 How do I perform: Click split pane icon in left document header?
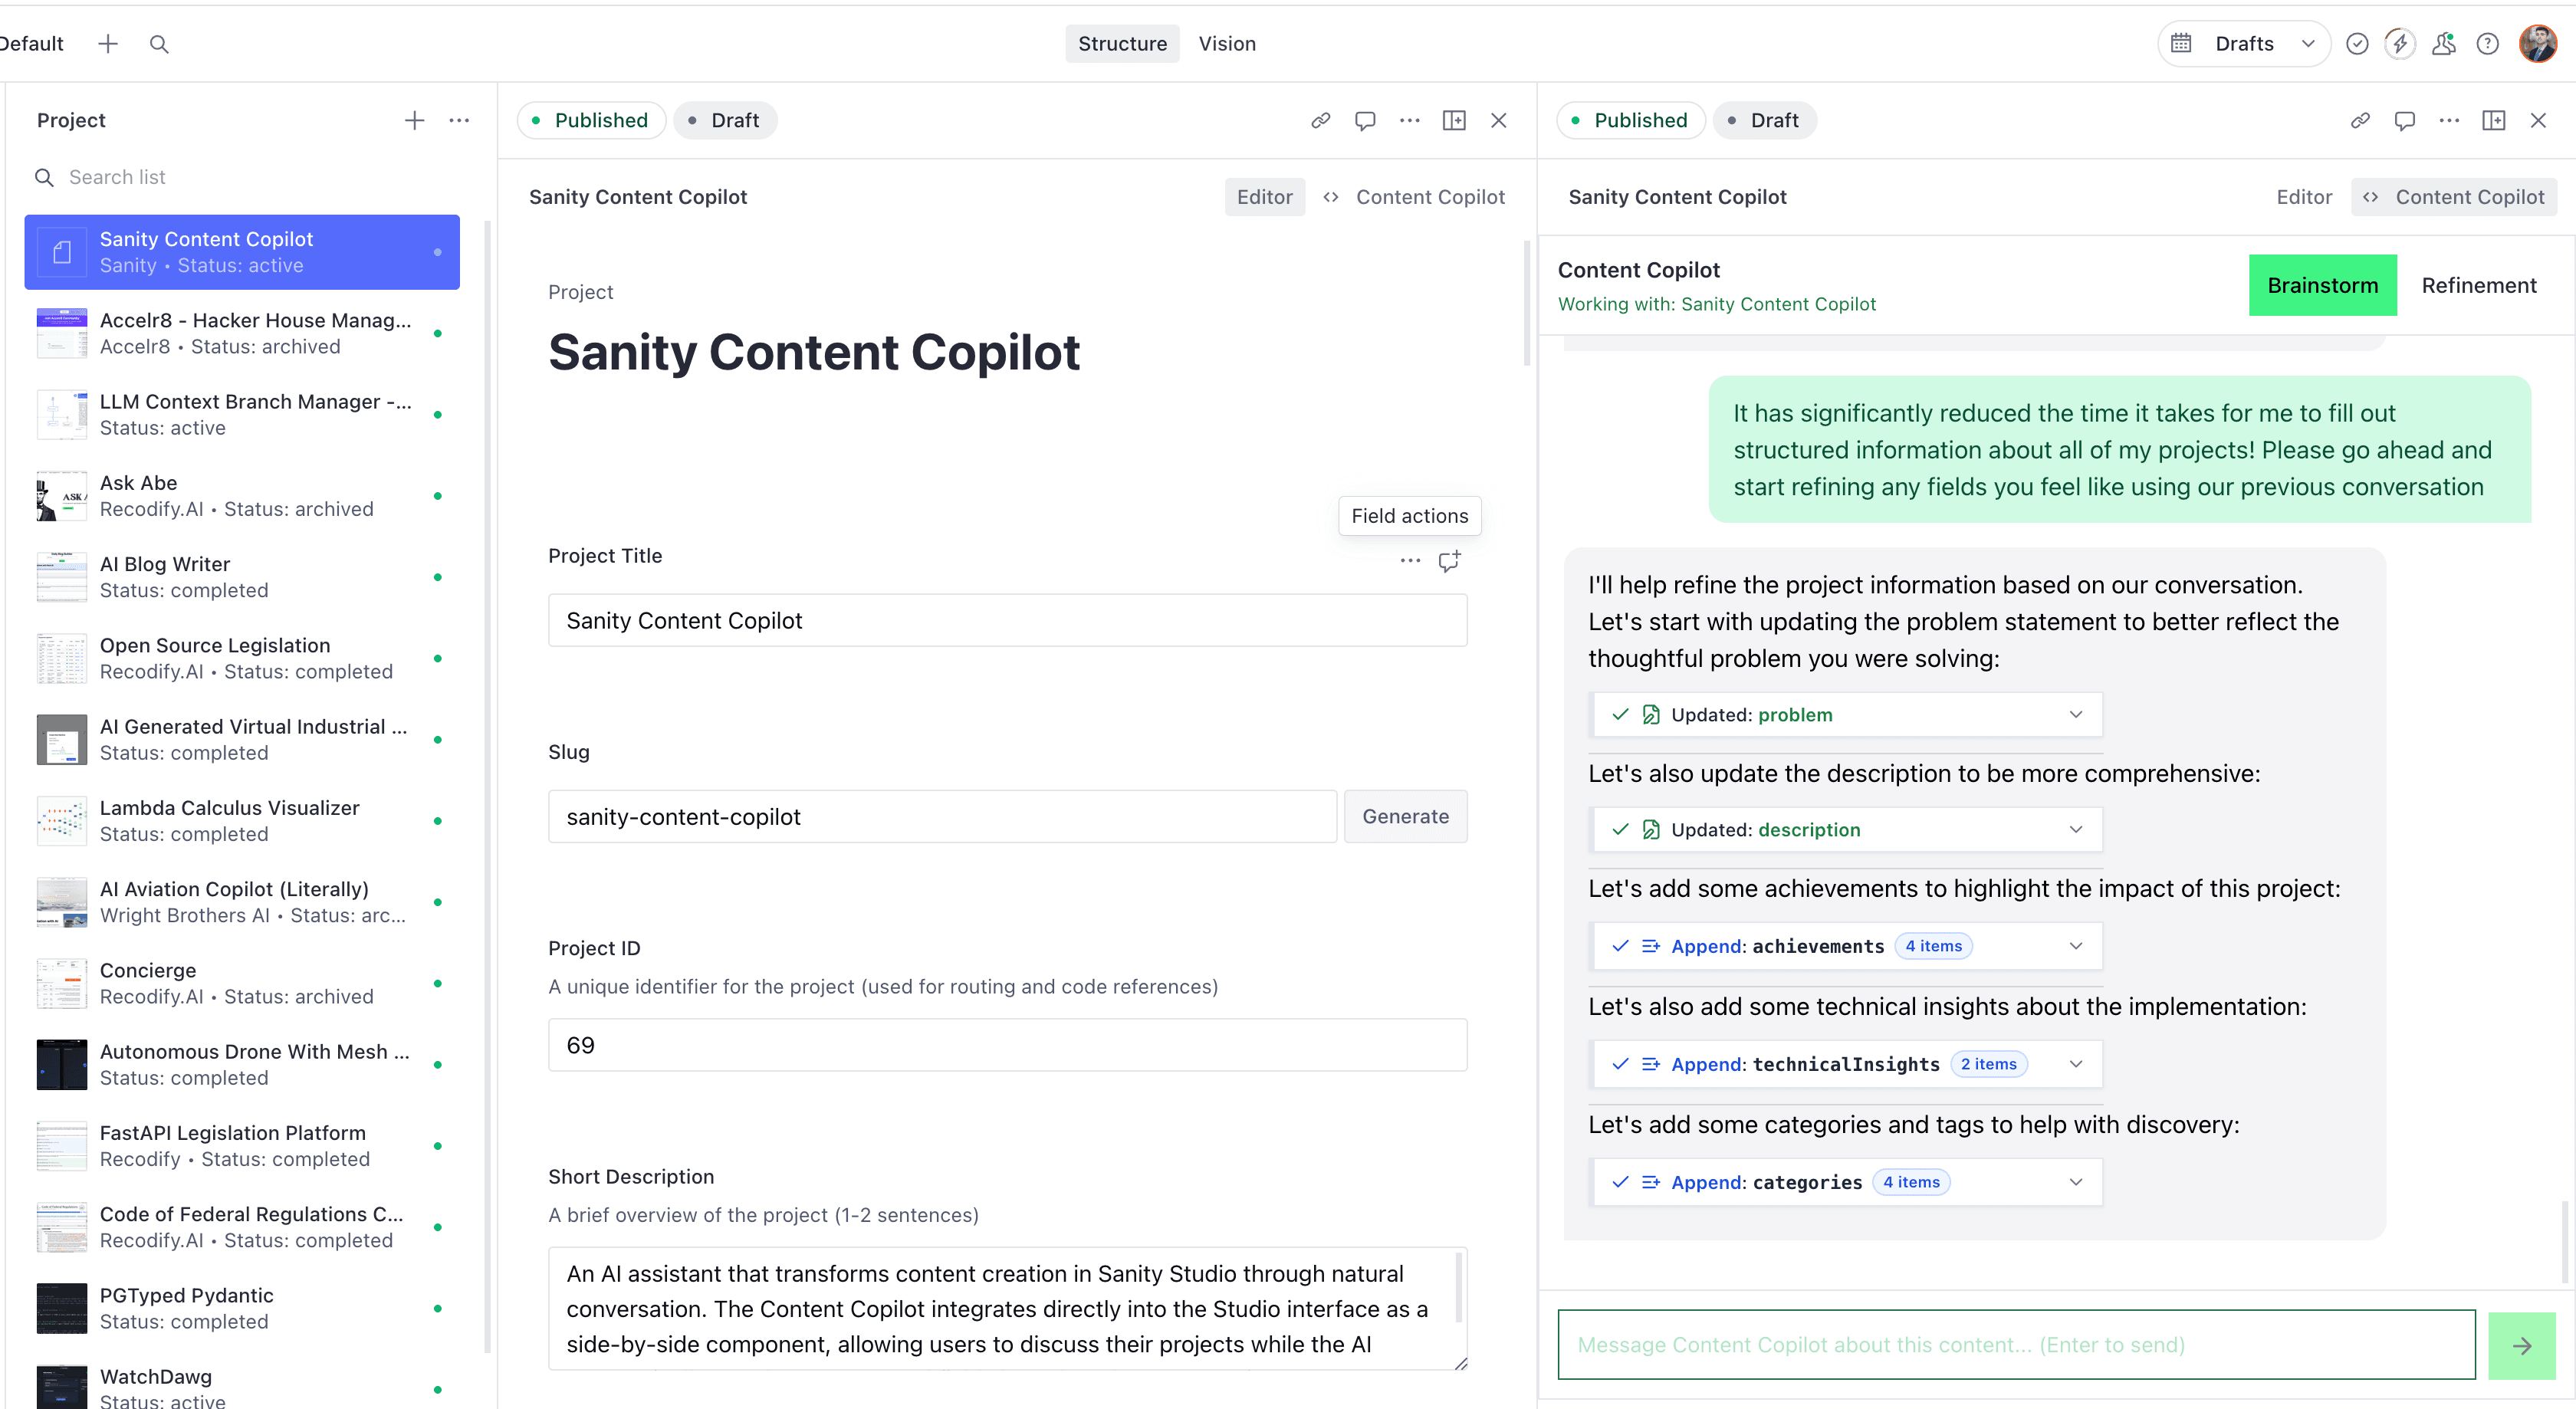1454,120
